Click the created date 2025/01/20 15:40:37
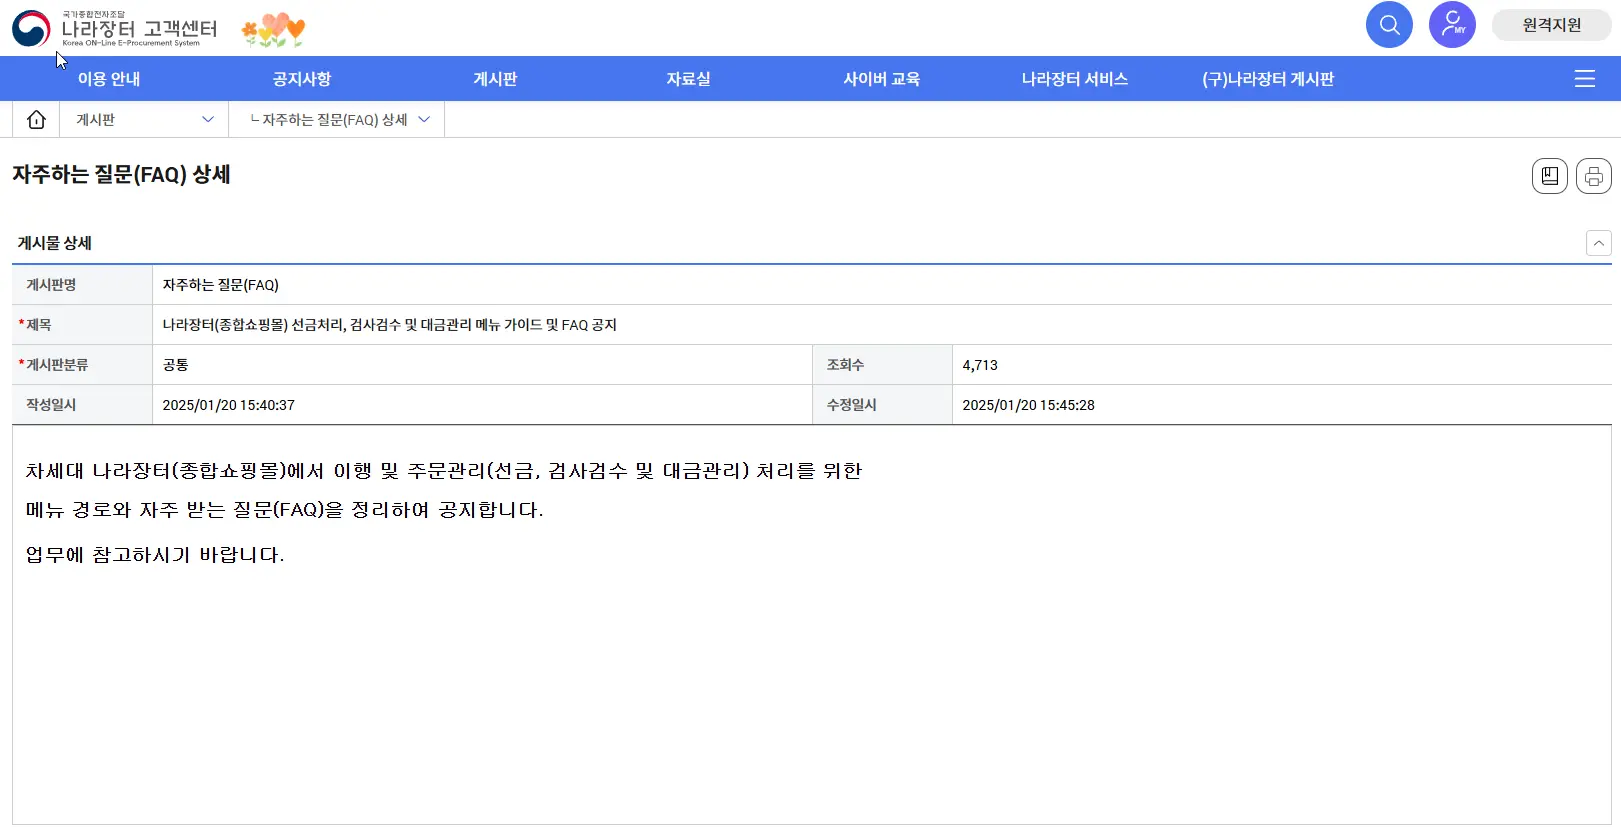This screenshot has height=836, width=1621. (x=228, y=405)
